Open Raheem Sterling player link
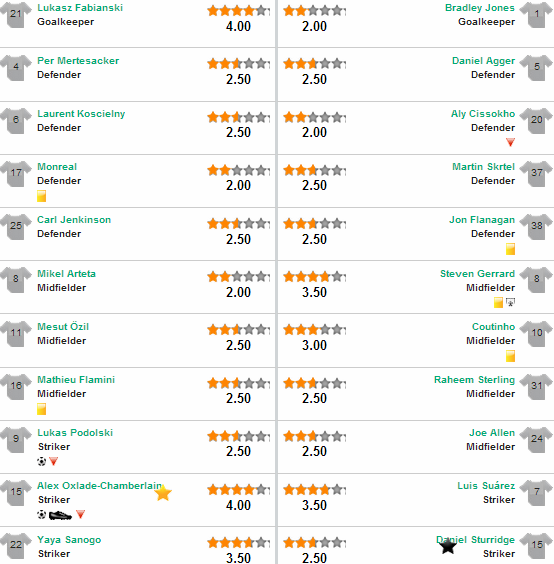The height and width of the screenshot is (564, 554). click(x=474, y=380)
